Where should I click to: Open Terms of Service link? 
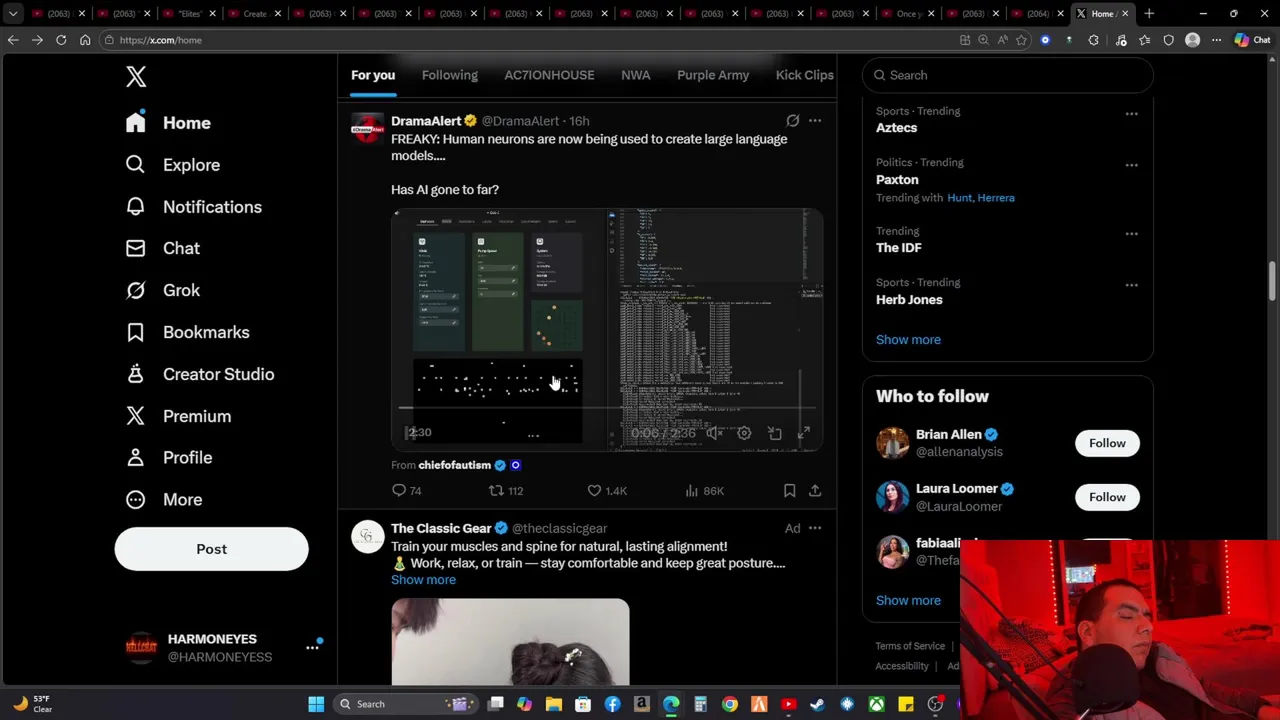[x=910, y=646]
